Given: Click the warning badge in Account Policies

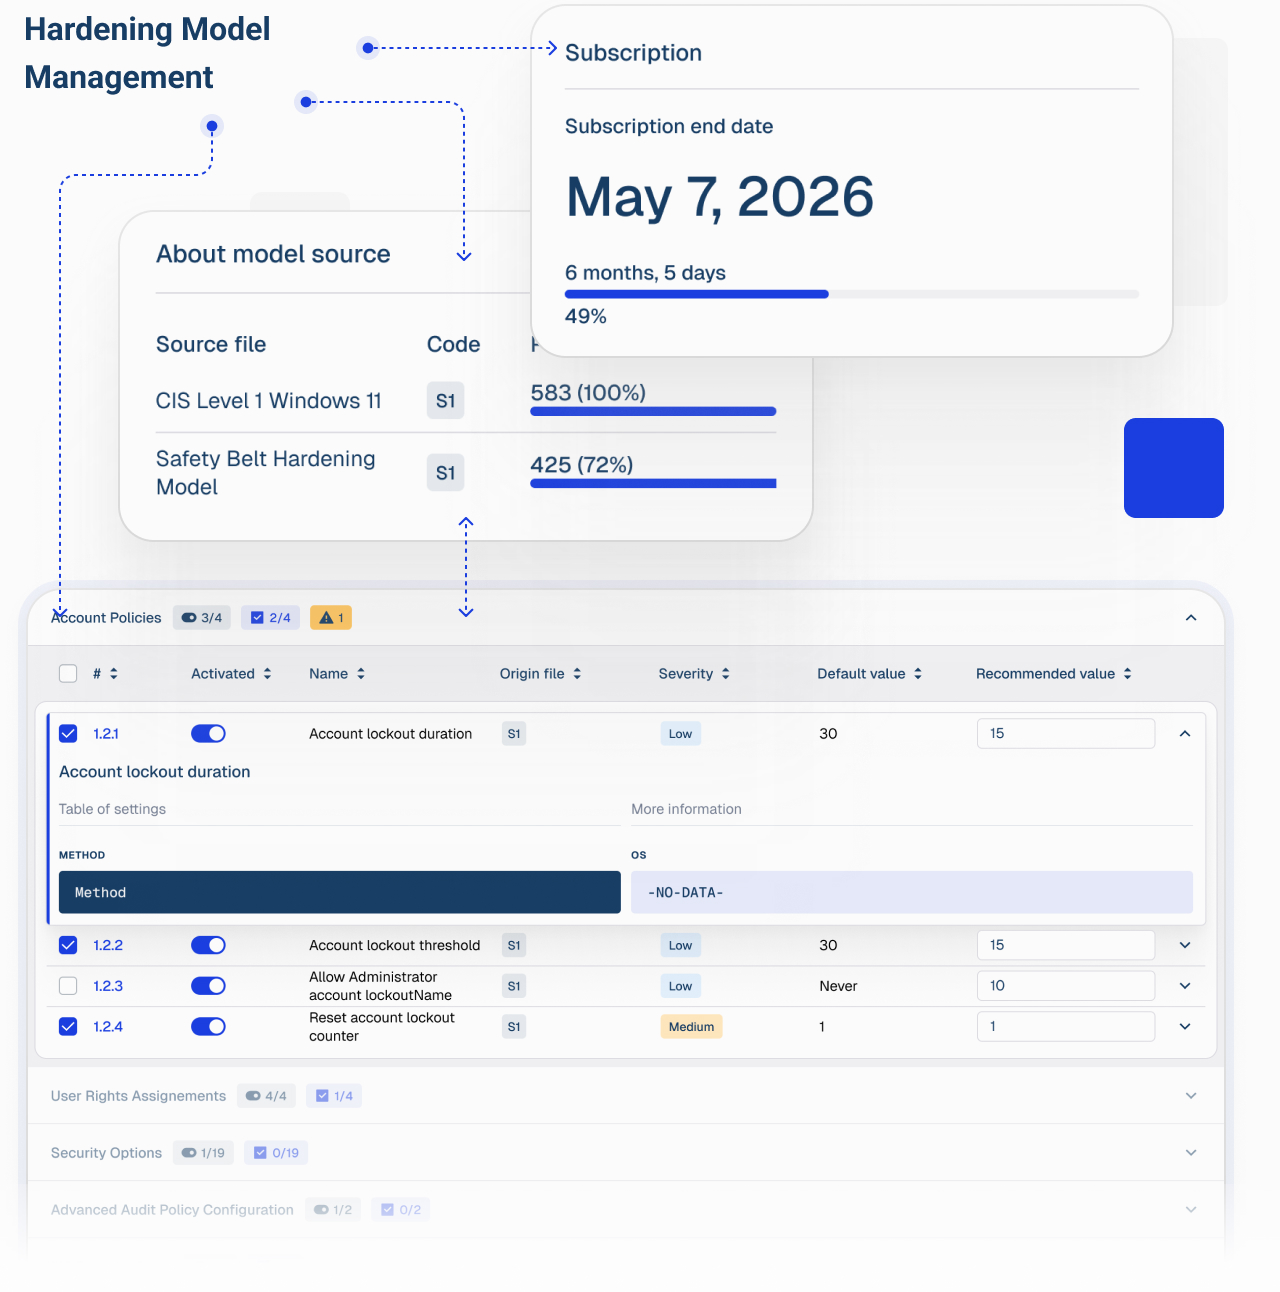Looking at the screenshot, I should tap(331, 618).
